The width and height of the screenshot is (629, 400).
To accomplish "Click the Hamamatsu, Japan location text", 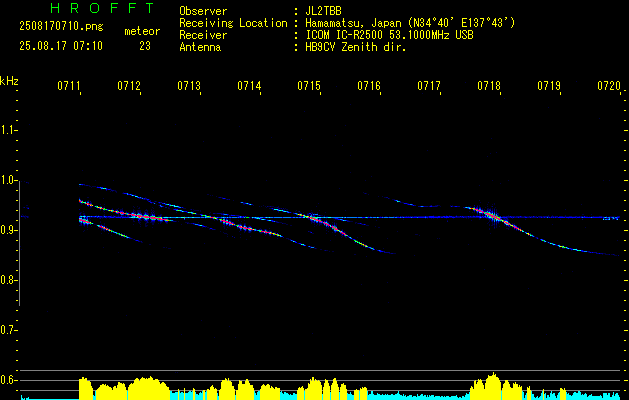I will [x=410, y=23].
